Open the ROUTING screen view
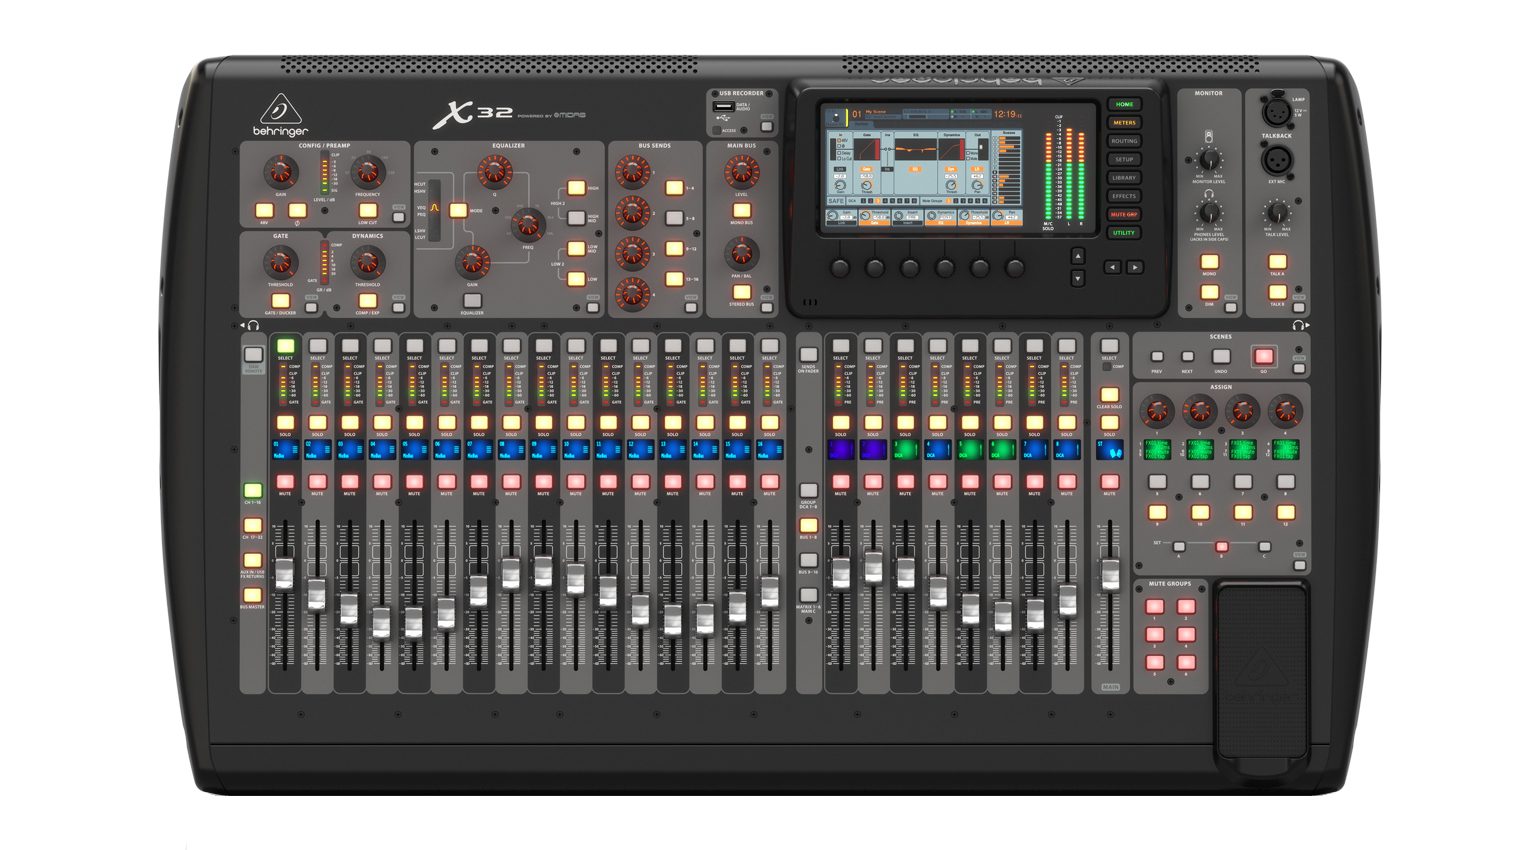The height and width of the screenshot is (850, 1540). 1124,141
